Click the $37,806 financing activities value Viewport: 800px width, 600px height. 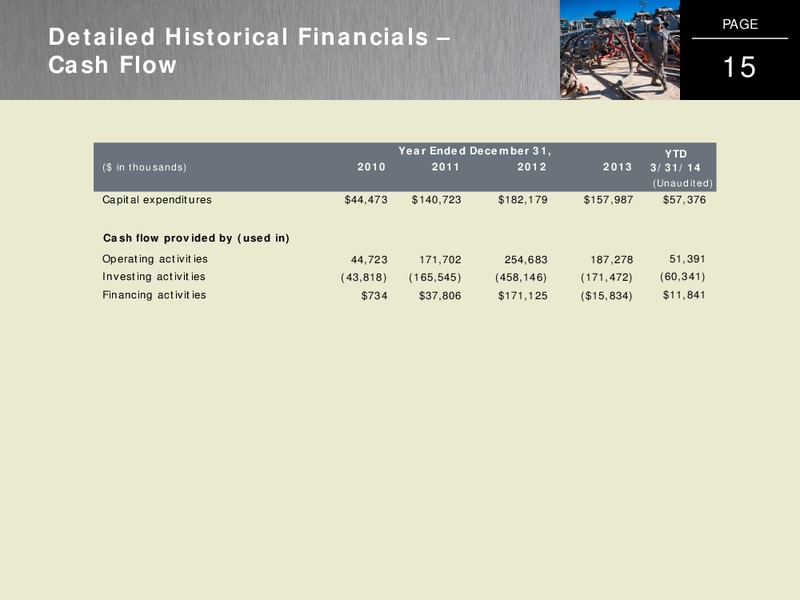point(440,296)
